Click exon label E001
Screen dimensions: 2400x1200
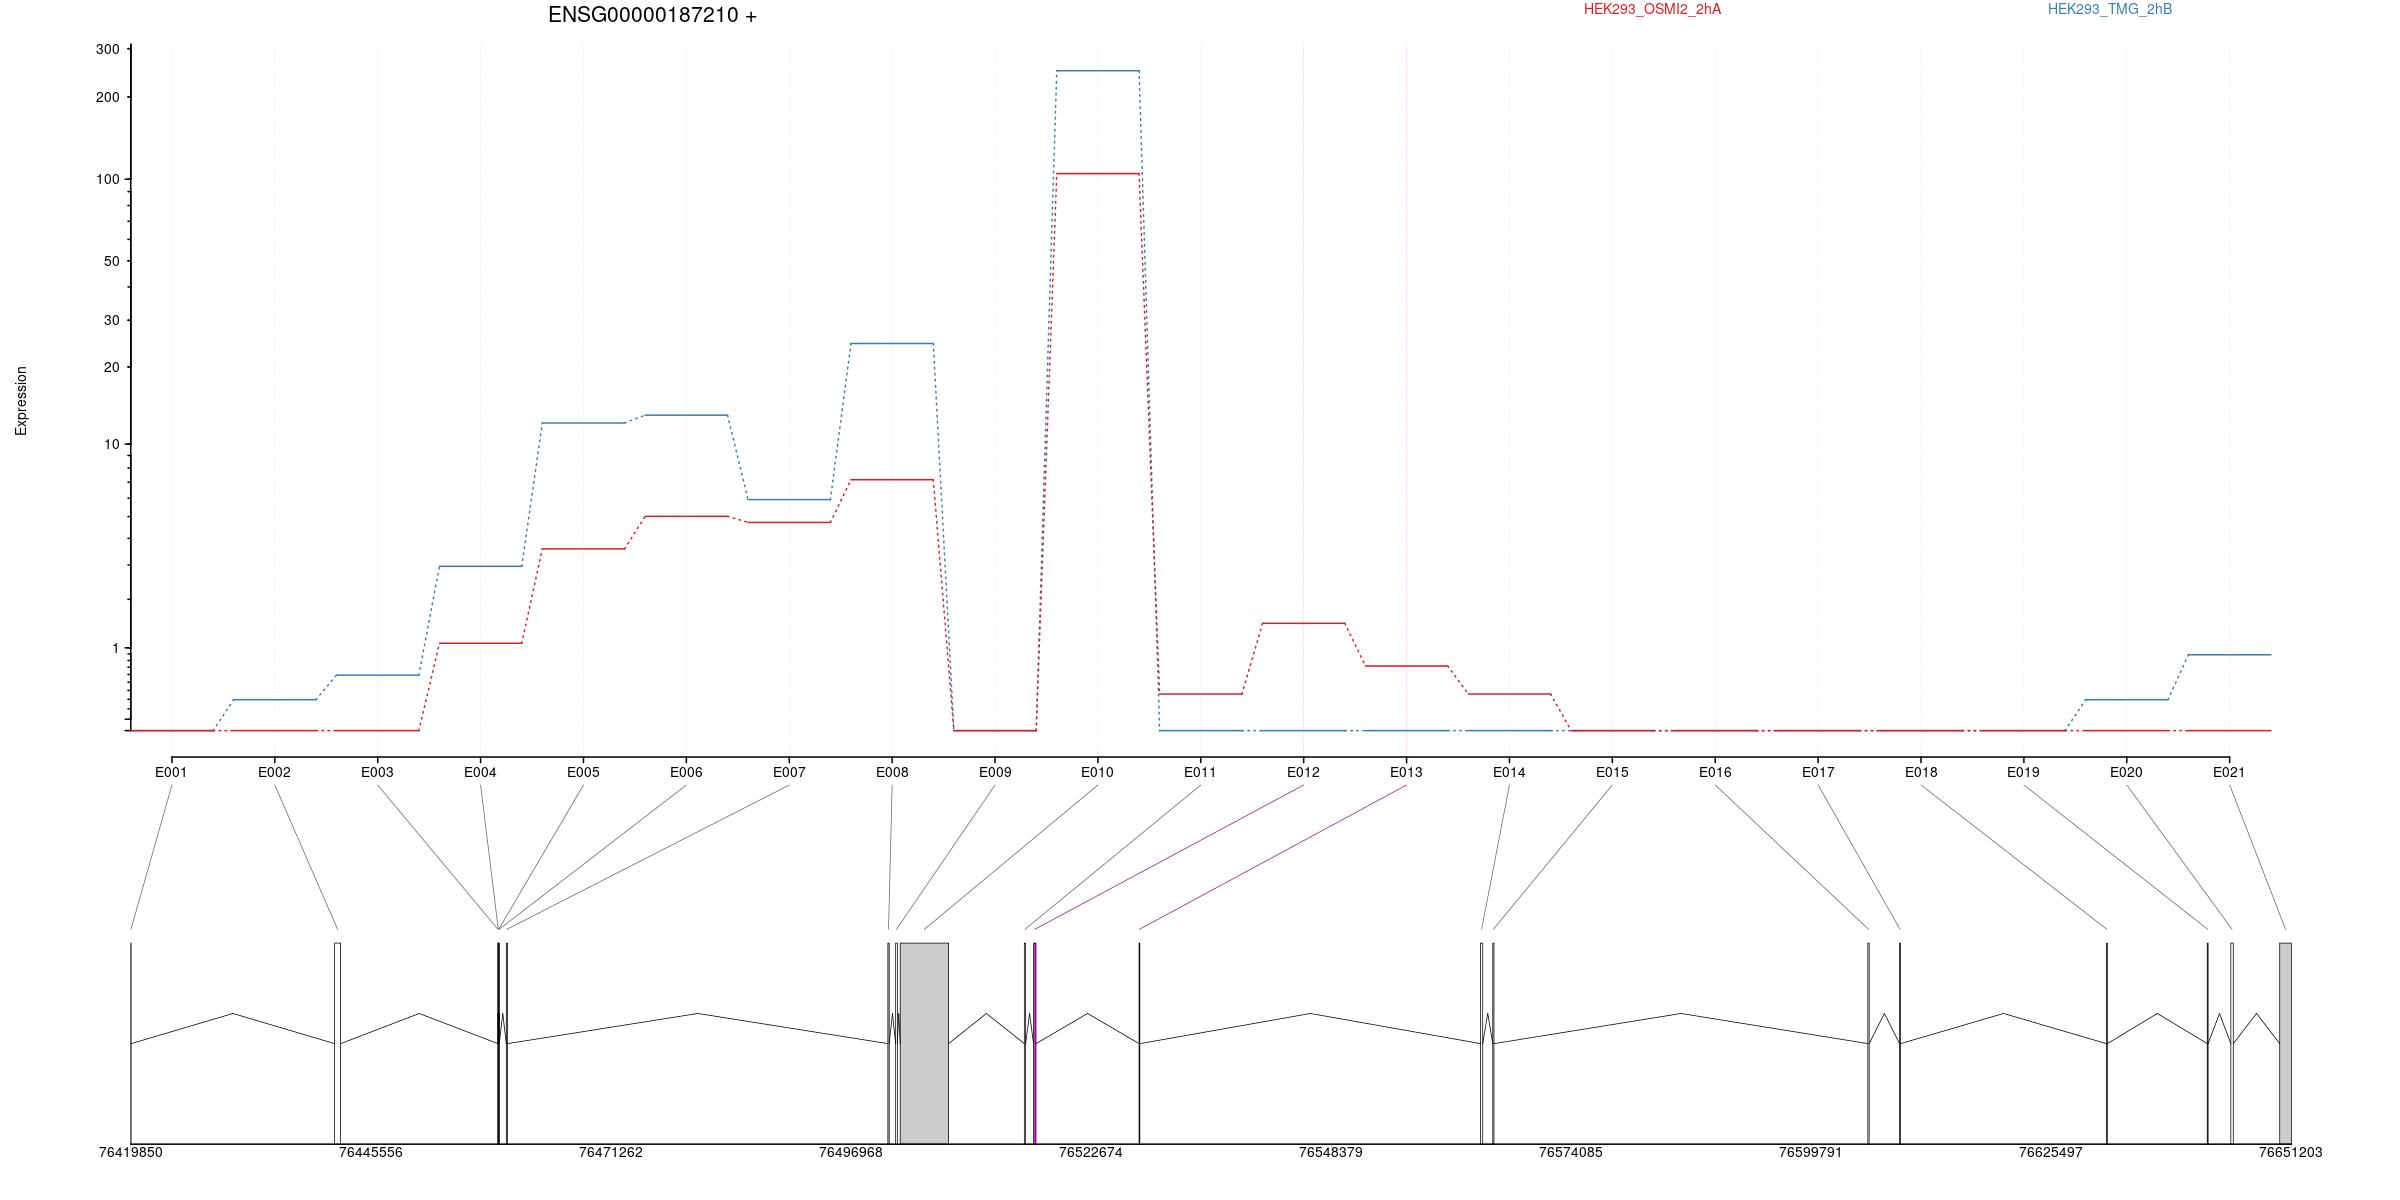tap(171, 772)
